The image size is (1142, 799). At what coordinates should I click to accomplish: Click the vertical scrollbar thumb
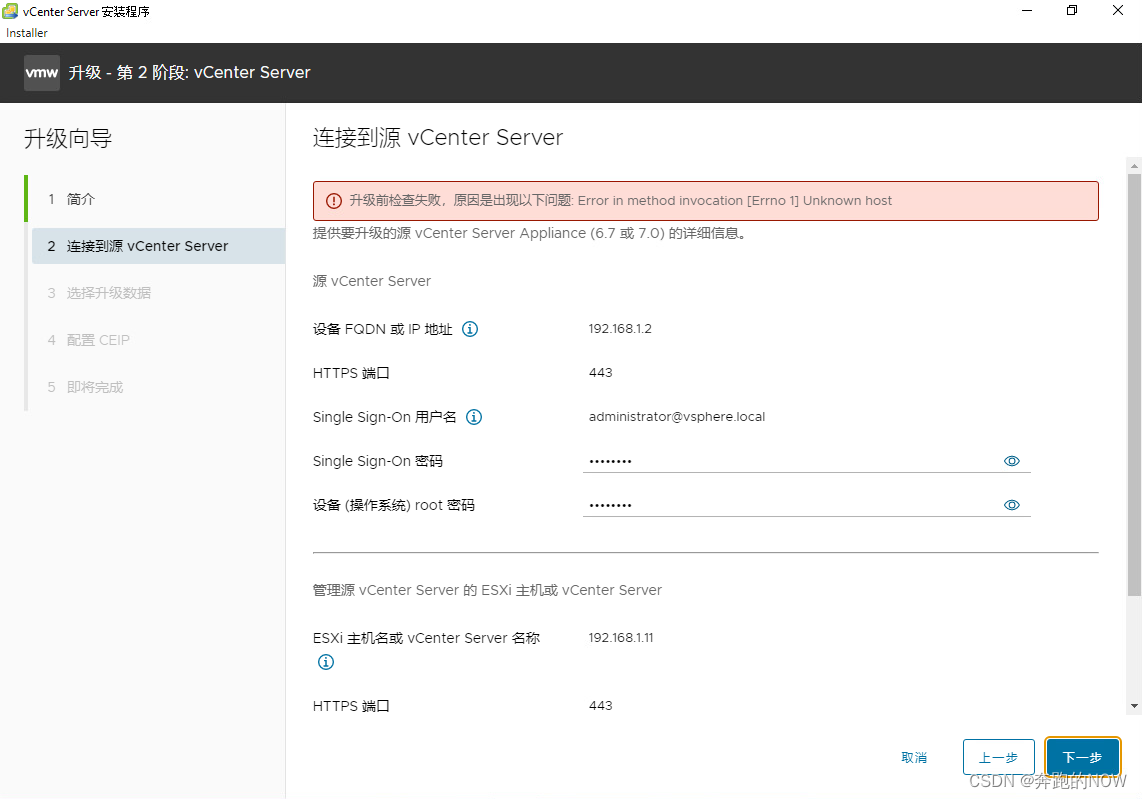1134,384
